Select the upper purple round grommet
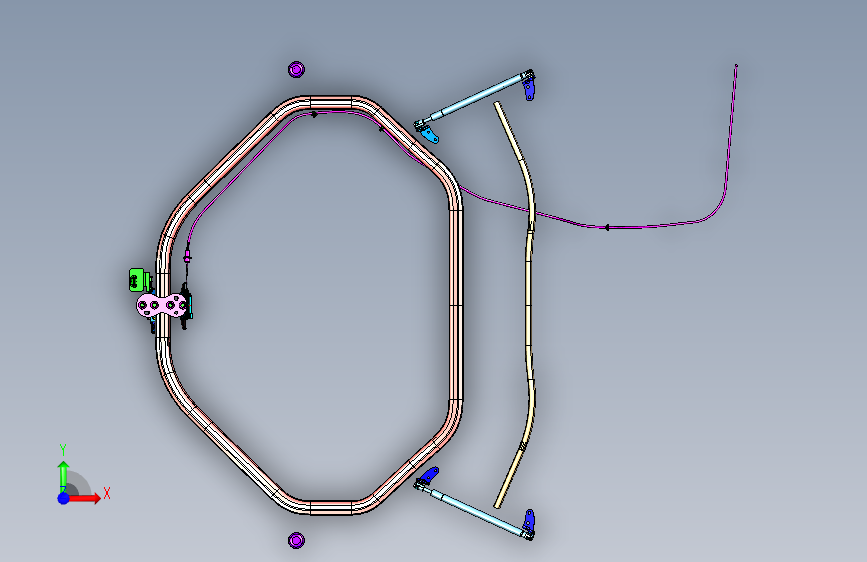The height and width of the screenshot is (562, 867). click(296, 69)
